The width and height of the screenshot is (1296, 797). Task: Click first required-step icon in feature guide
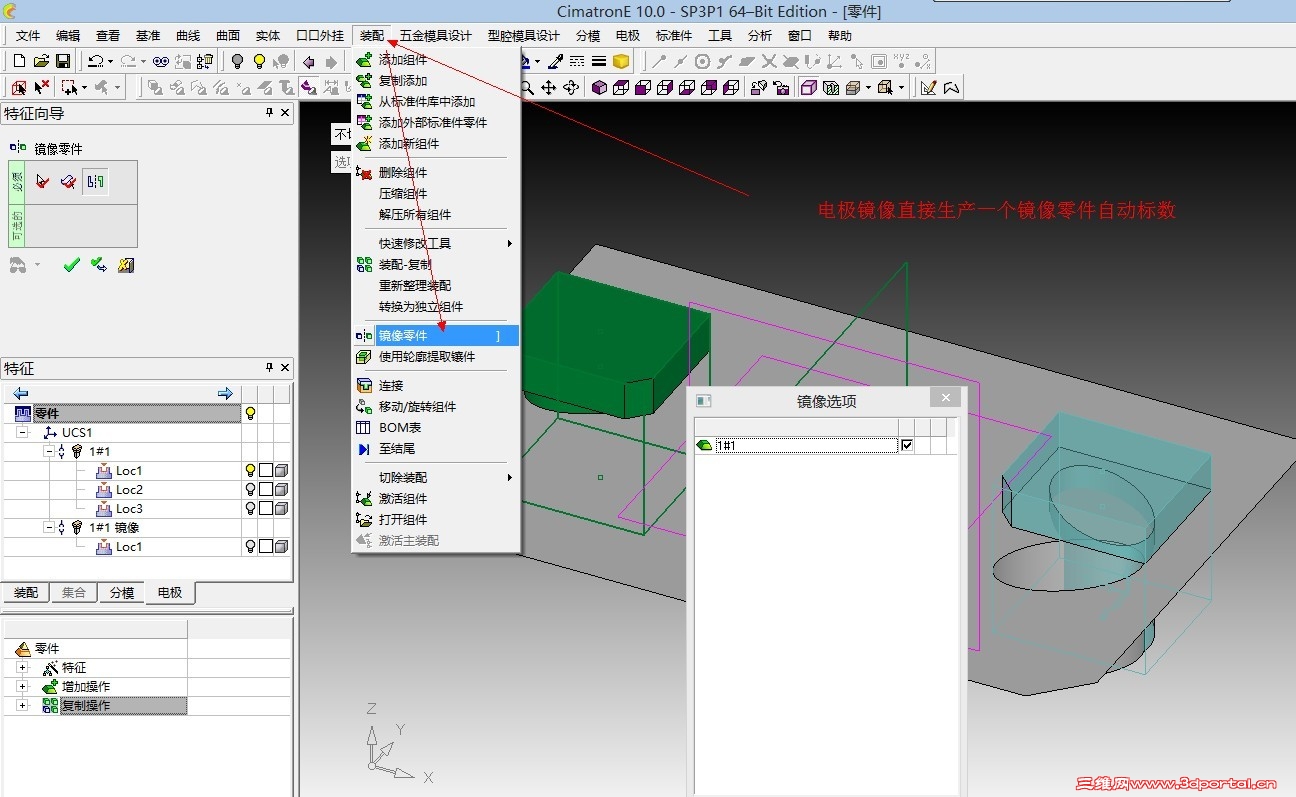click(x=41, y=182)
